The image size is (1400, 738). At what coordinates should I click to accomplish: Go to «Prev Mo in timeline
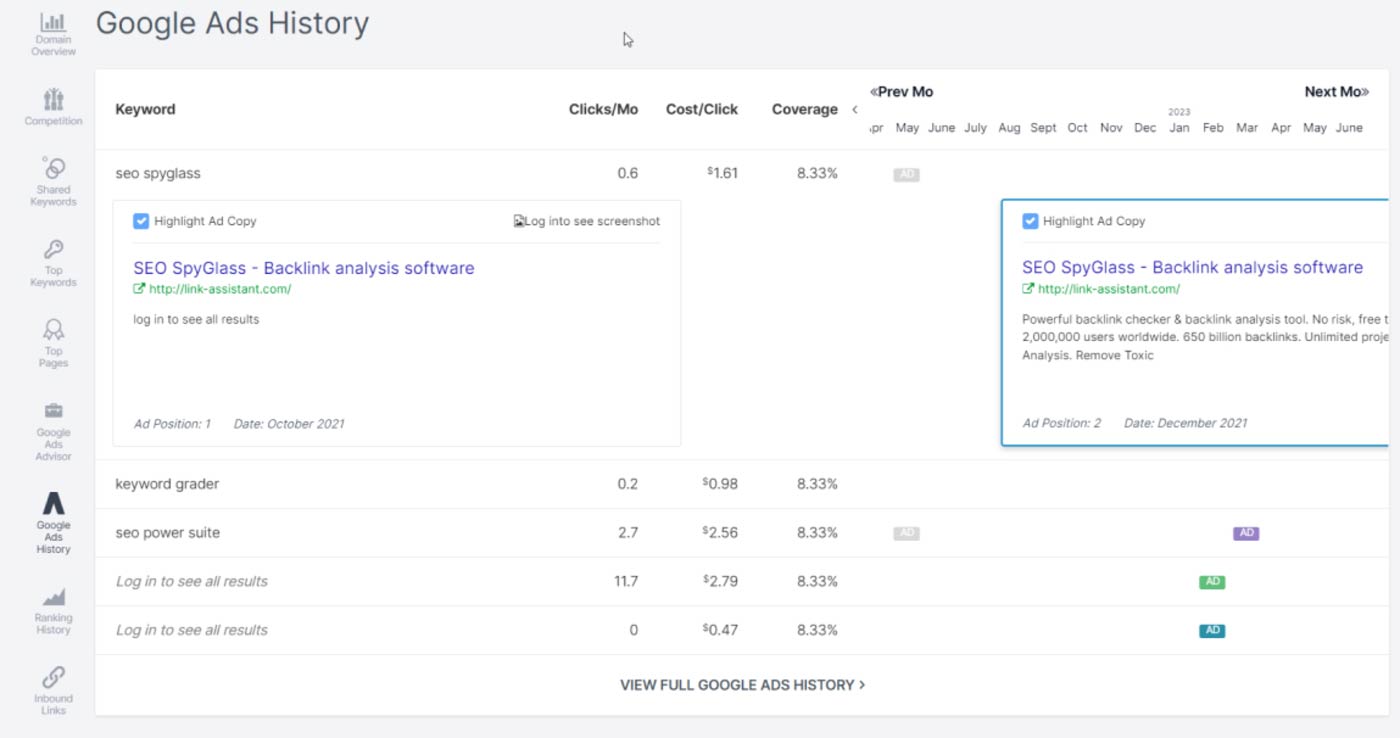[x=902, y=92]
